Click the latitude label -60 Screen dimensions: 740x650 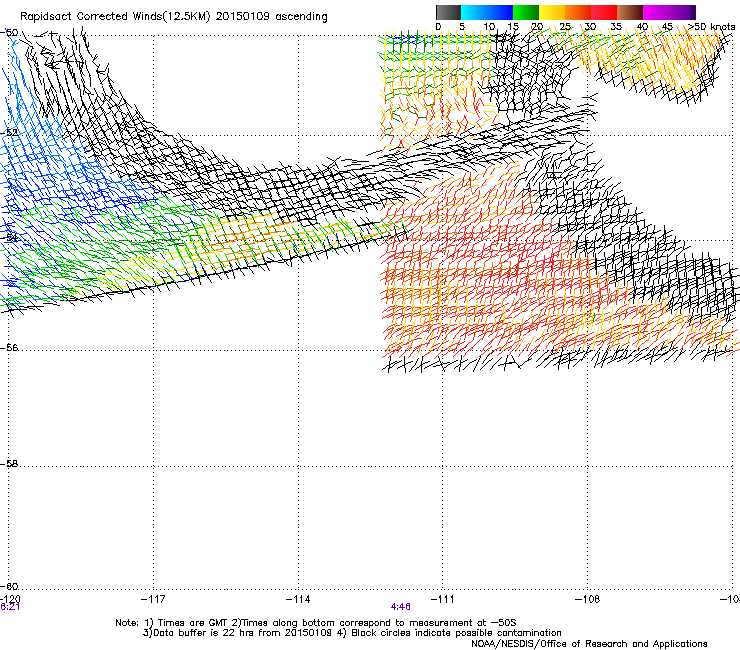click(9, 586)
